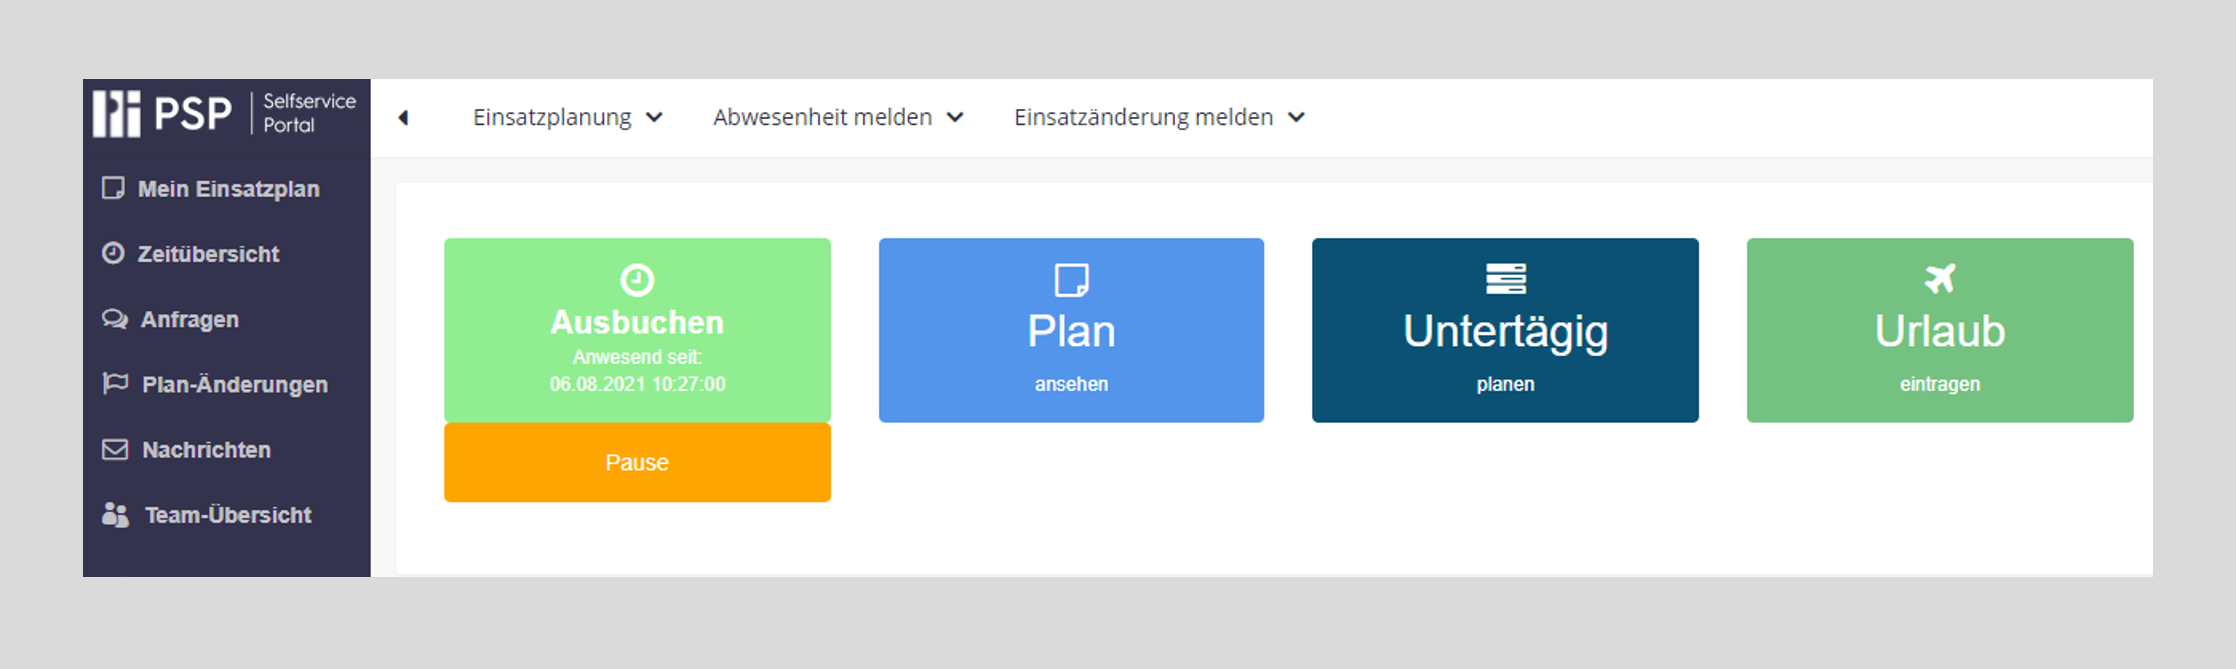Click the people icon beside Team-Übersicht
The width and height of the screenshot is (2236, 669).
(x=116, y=515)
